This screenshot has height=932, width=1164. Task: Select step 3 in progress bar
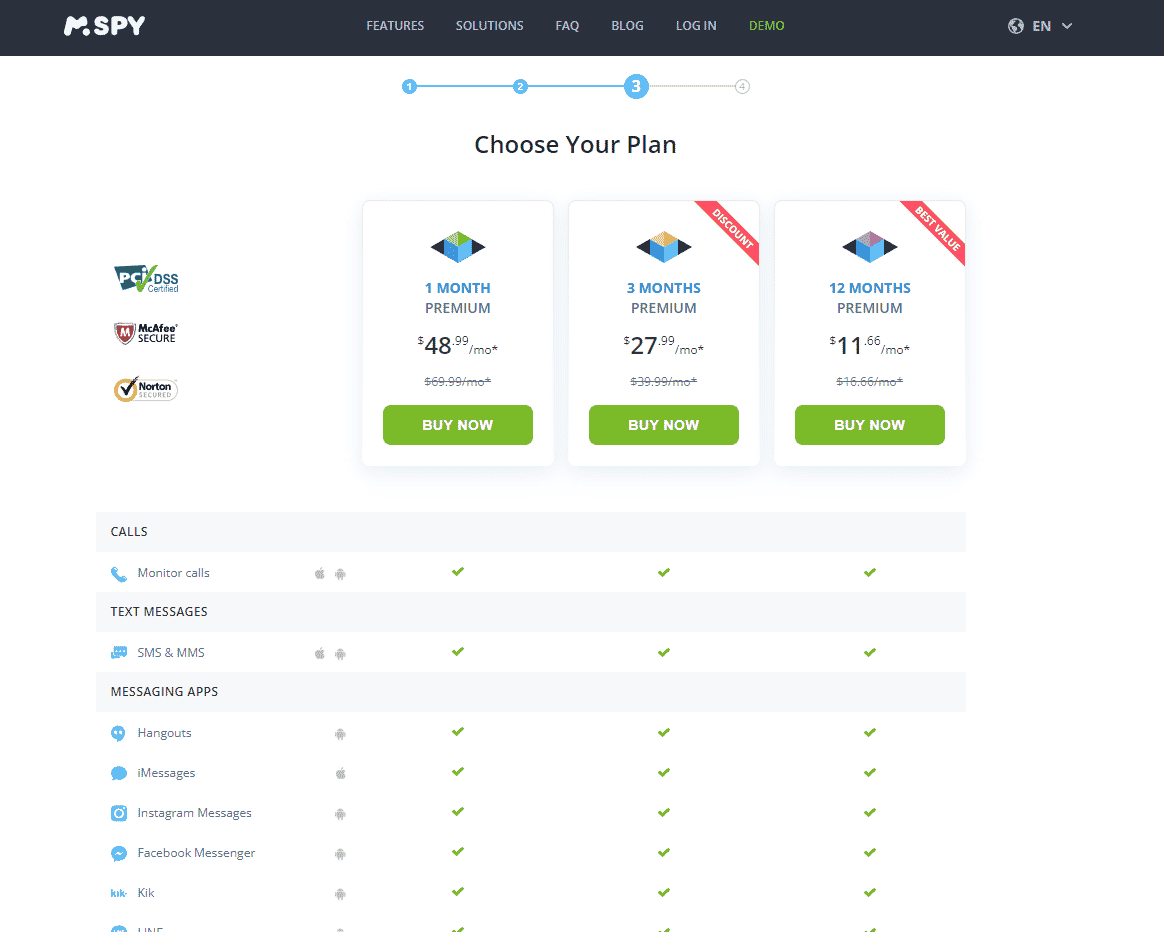pyautogui.click(x=636, y=86)
